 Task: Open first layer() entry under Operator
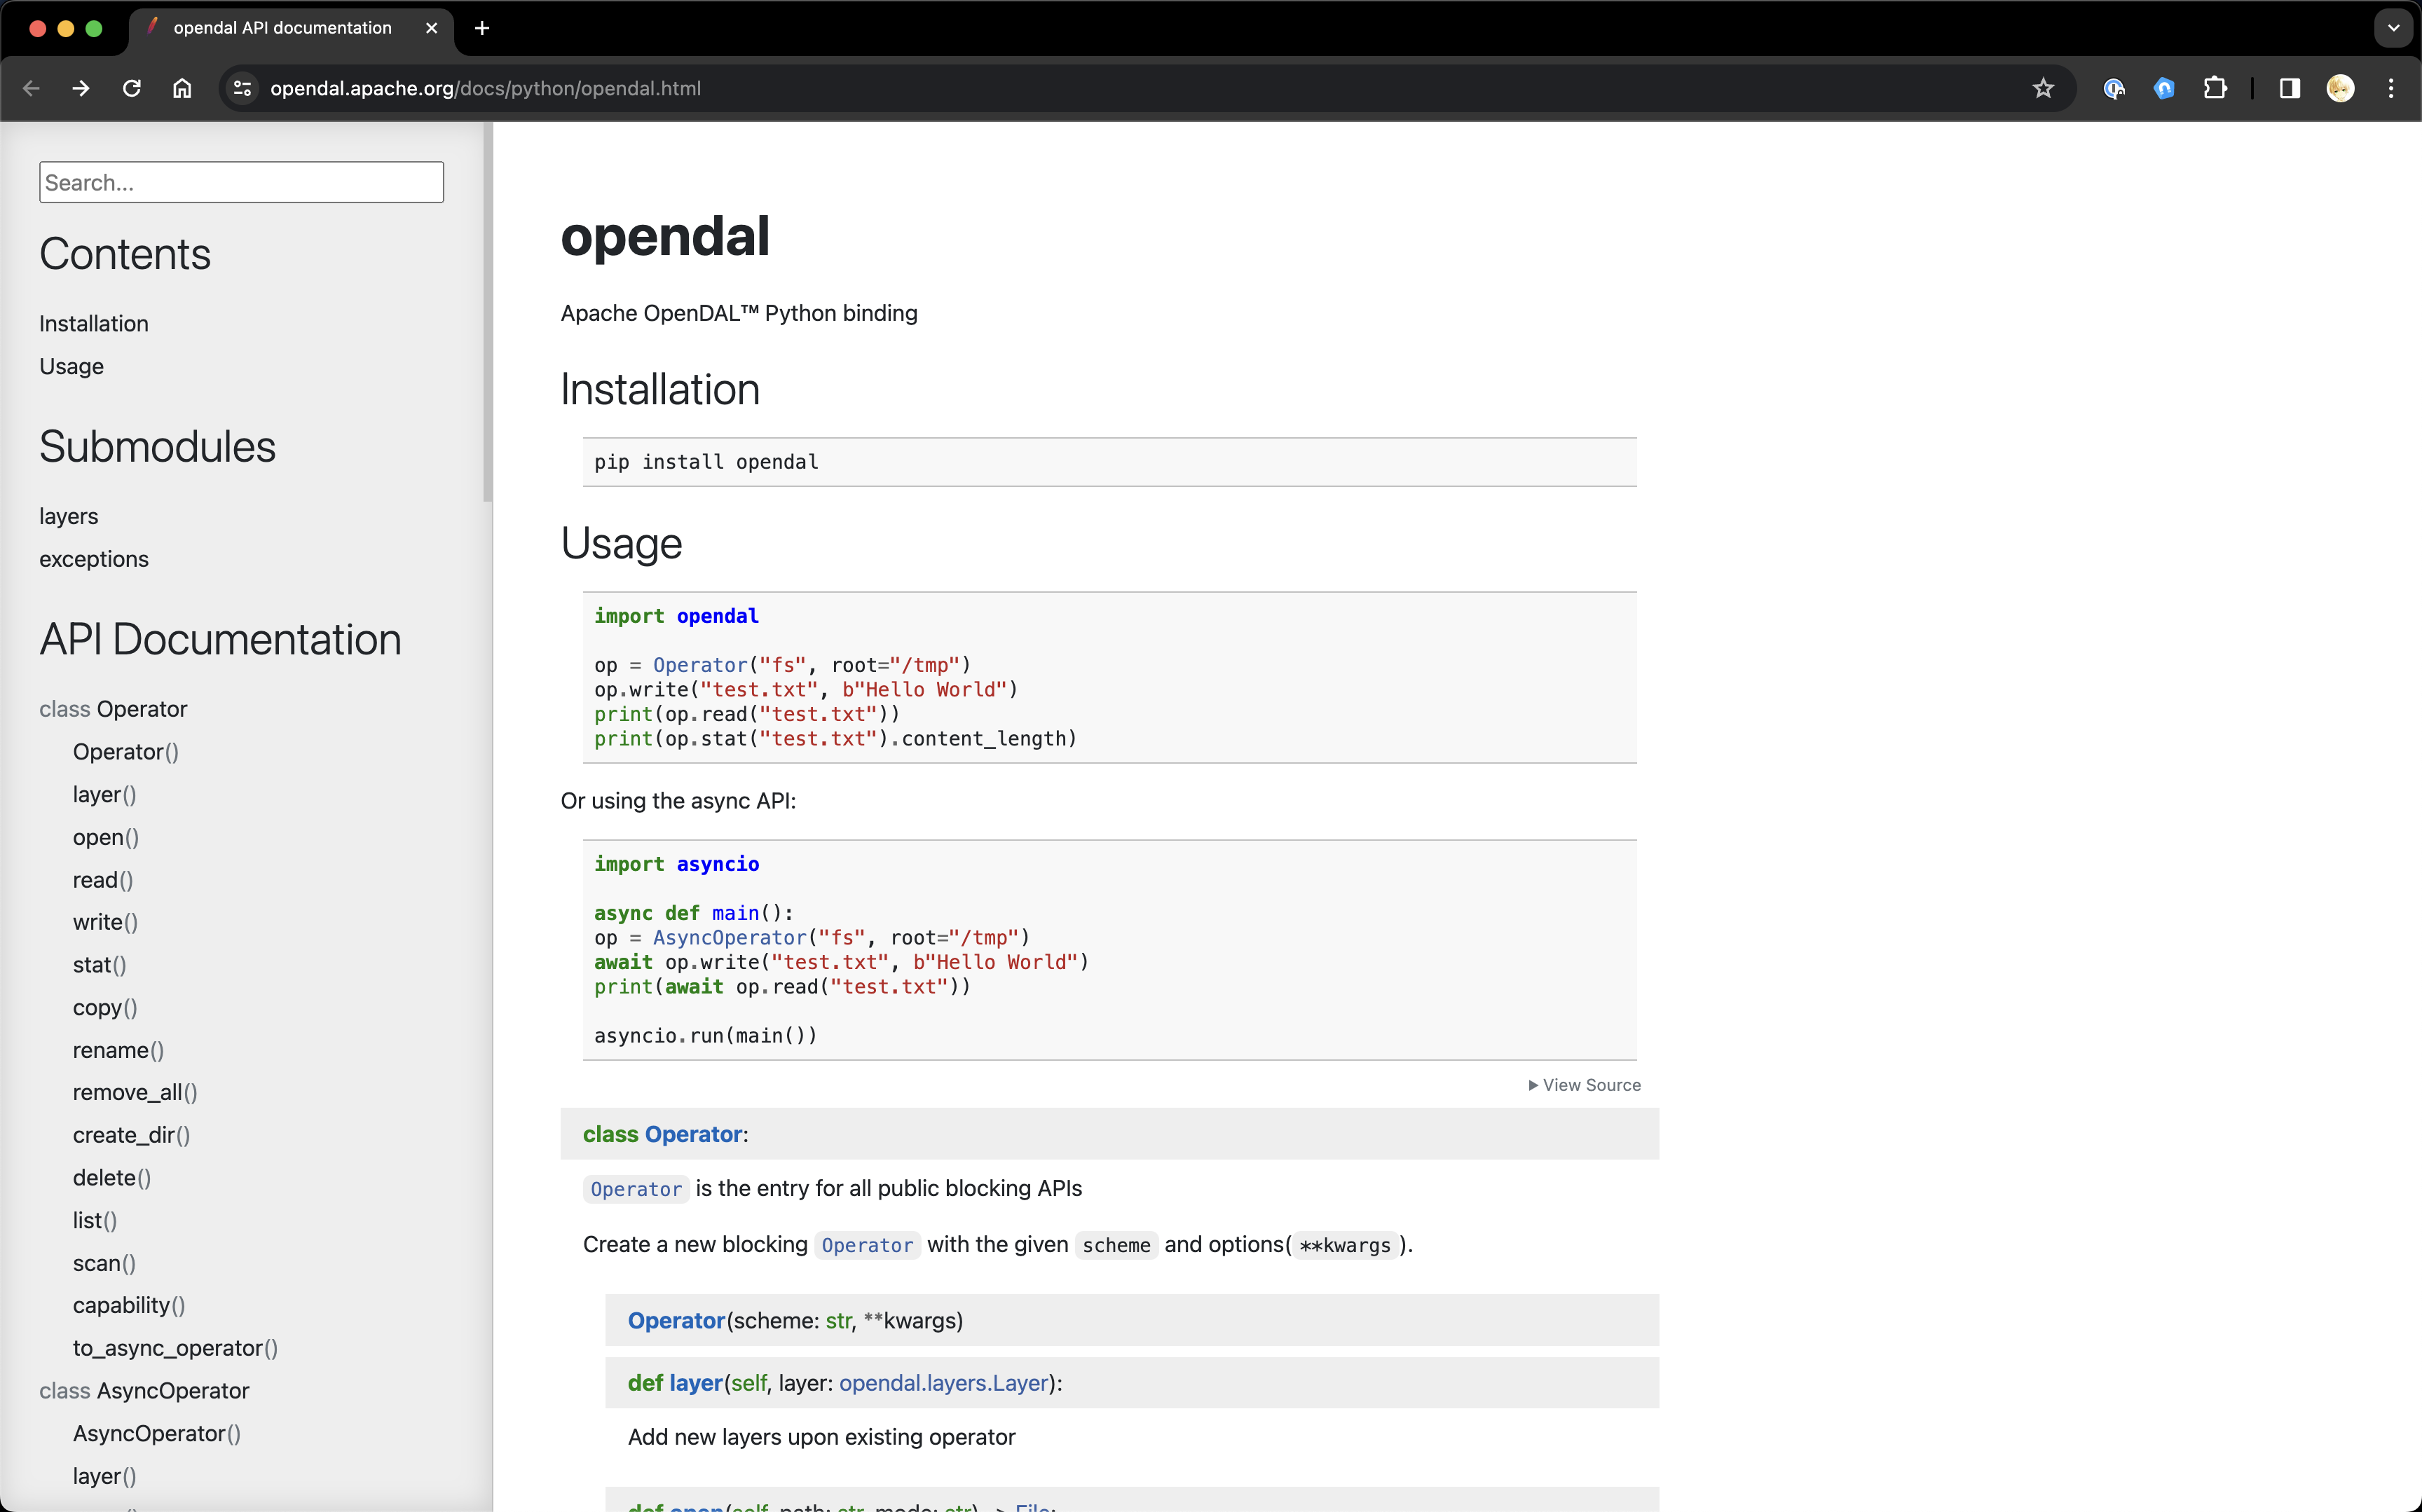tap(104, 794)
